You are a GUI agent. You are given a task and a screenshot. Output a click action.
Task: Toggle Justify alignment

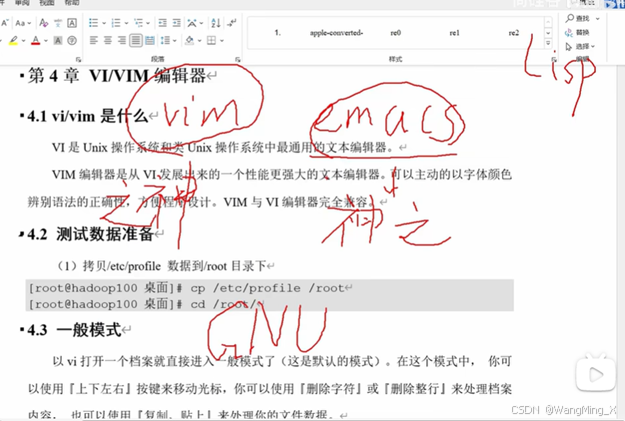point(136,40)
